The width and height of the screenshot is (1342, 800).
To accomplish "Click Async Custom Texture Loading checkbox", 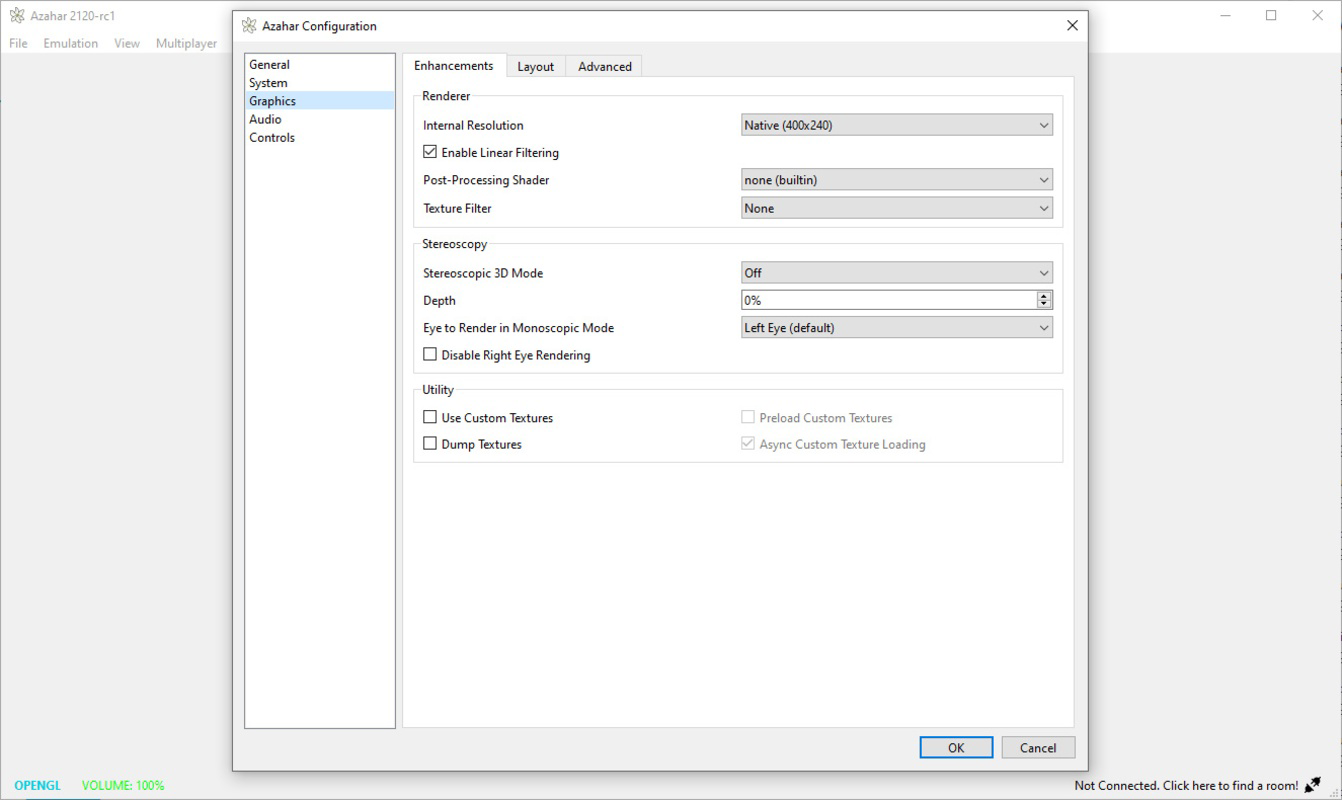I will click(748, 443).
